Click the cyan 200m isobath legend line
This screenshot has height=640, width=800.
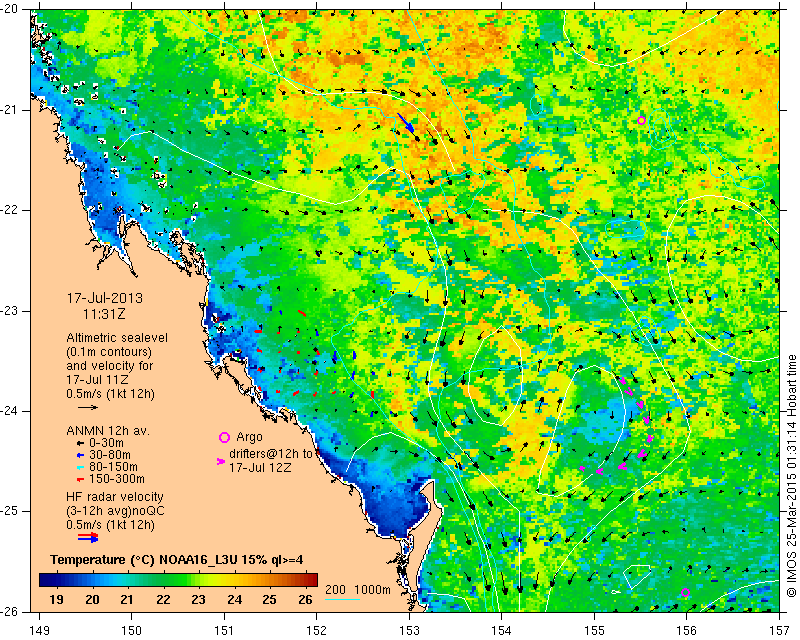pyautogui.click(x=342, y=599)
